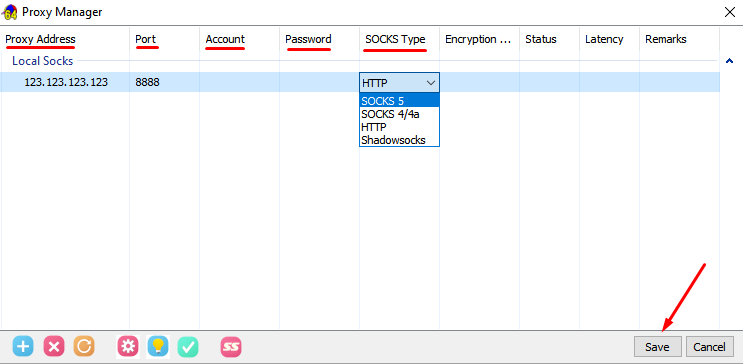743x364 pixels.
Task: Click the Save button
Action: 657,346
